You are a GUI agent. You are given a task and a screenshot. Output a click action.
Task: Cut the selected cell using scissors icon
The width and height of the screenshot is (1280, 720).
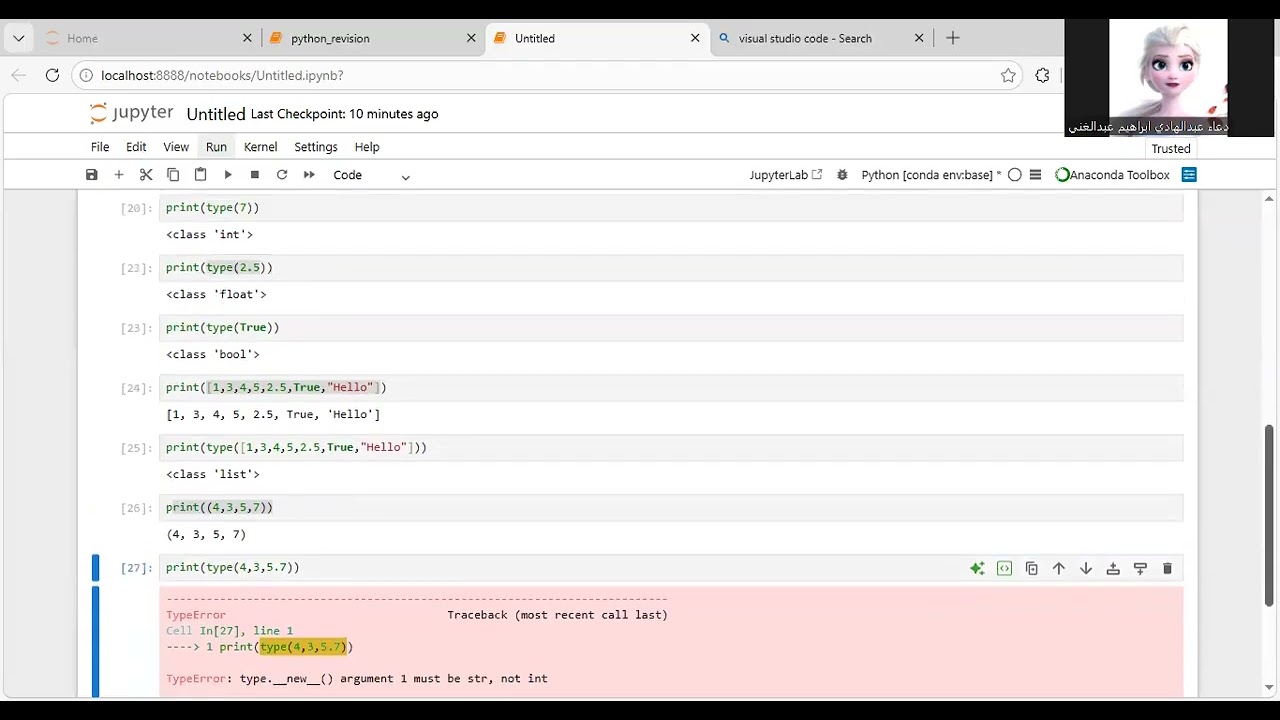coord(146,175)
